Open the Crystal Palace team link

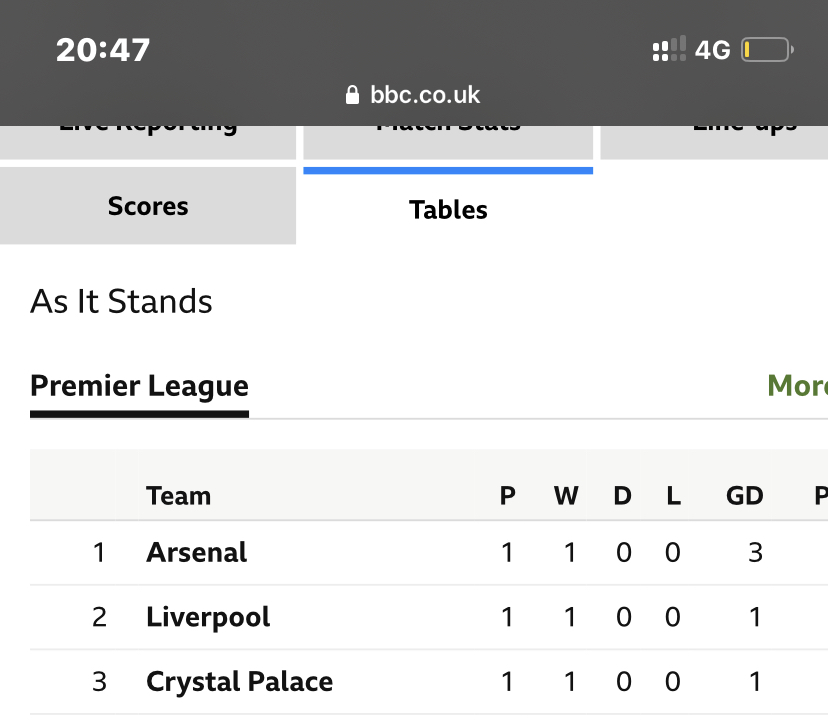[239, 682]
